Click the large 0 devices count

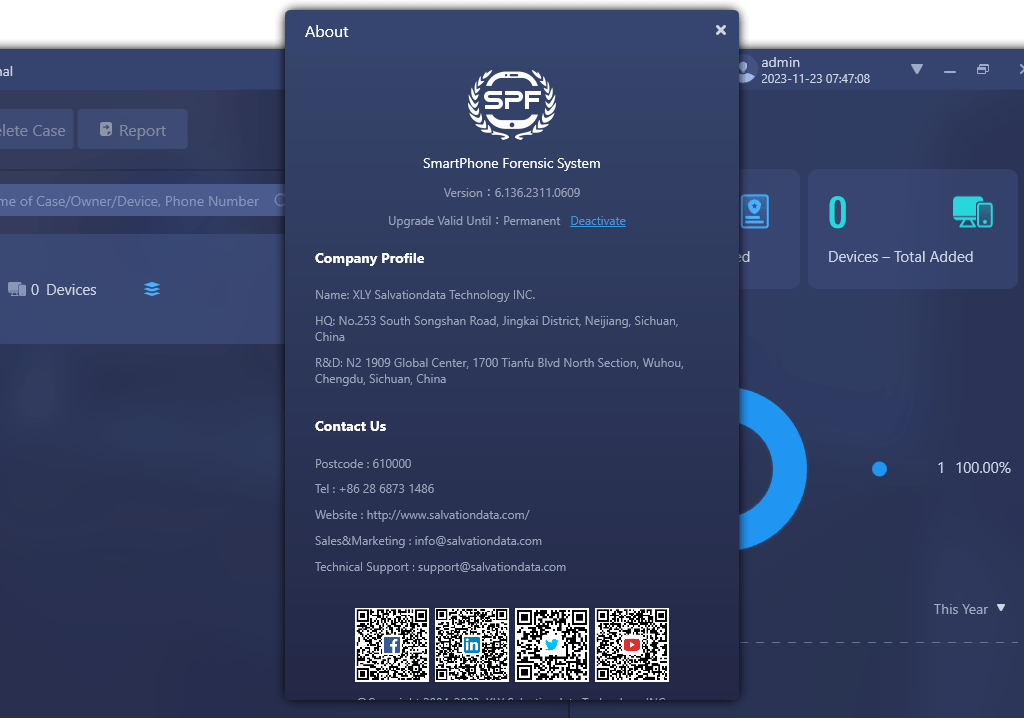click(x=837, y=212)
